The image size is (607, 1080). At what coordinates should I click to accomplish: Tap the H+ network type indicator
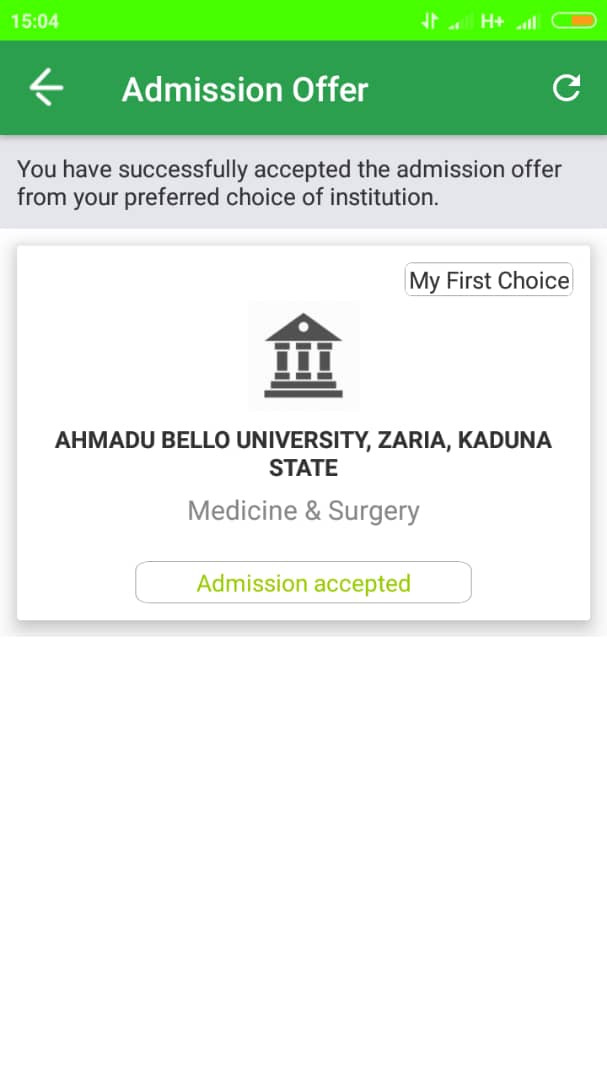point(492,21)
